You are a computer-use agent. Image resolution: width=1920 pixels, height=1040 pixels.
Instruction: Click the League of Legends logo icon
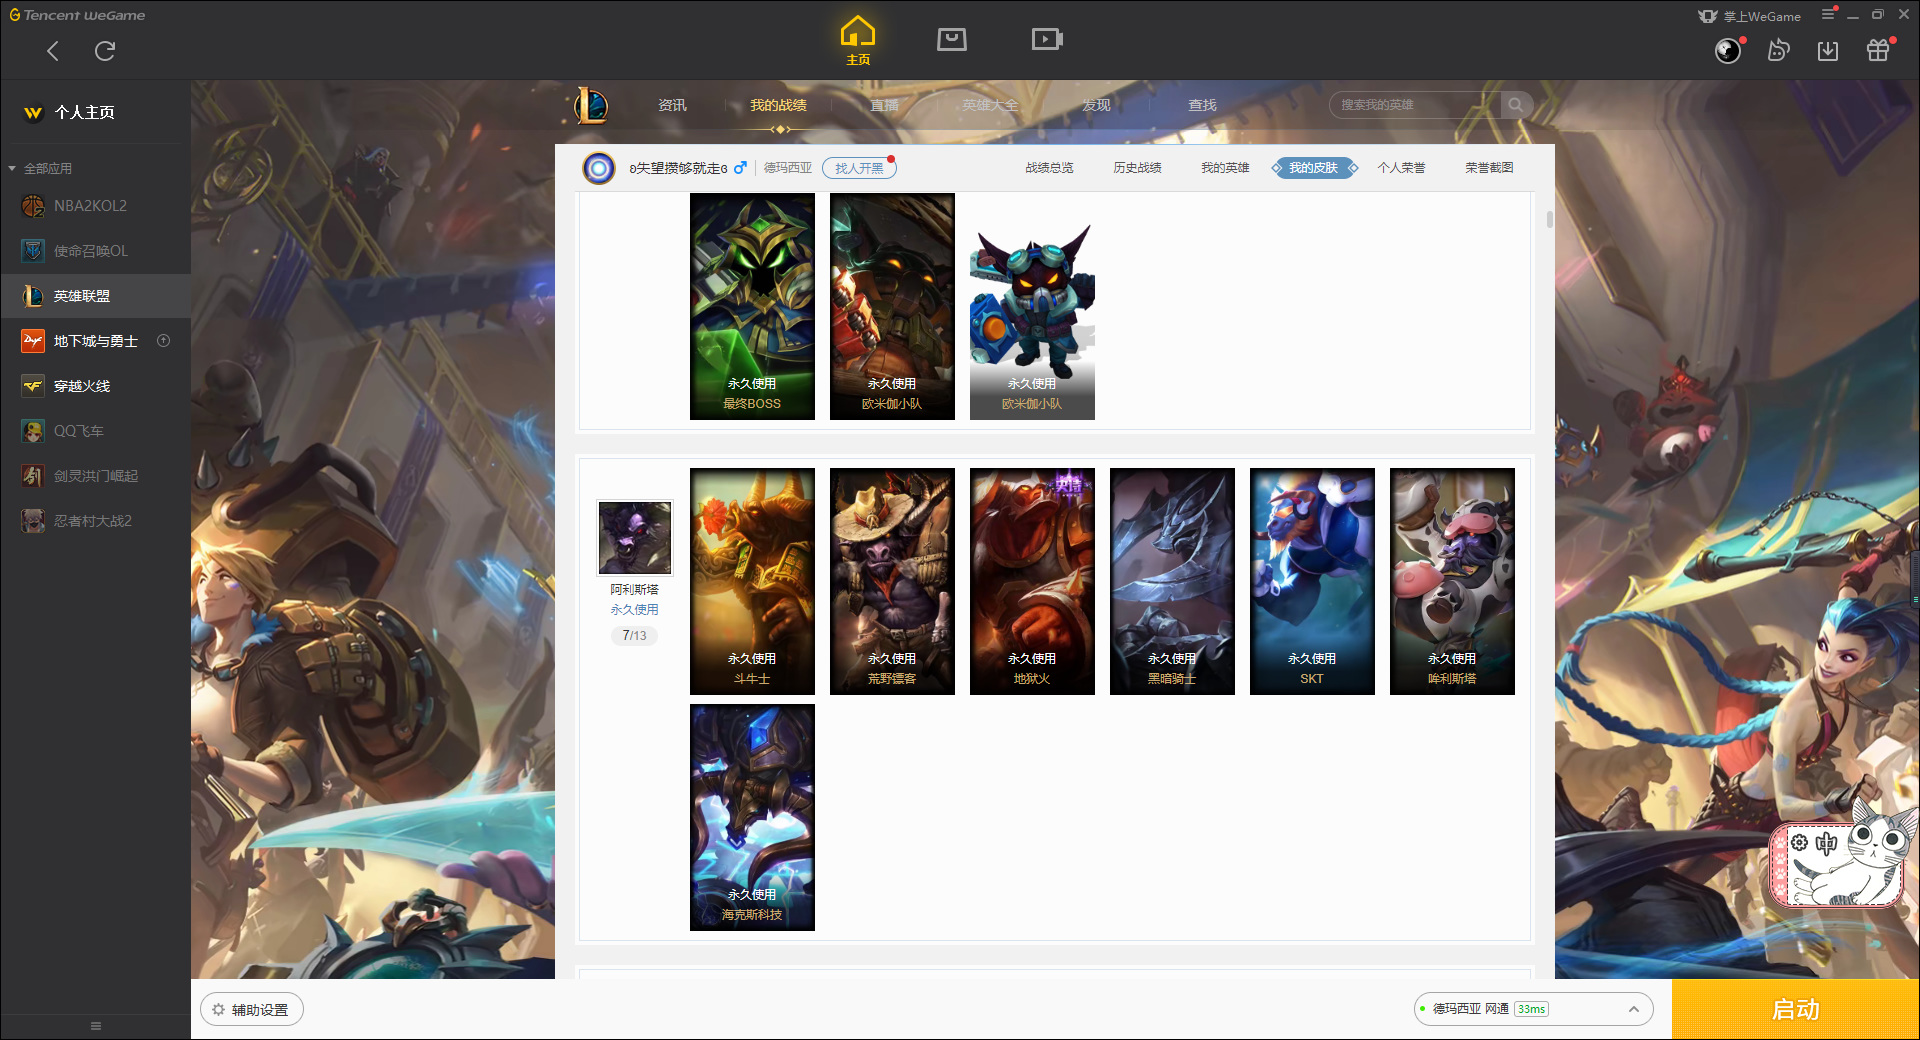(591, 105)
